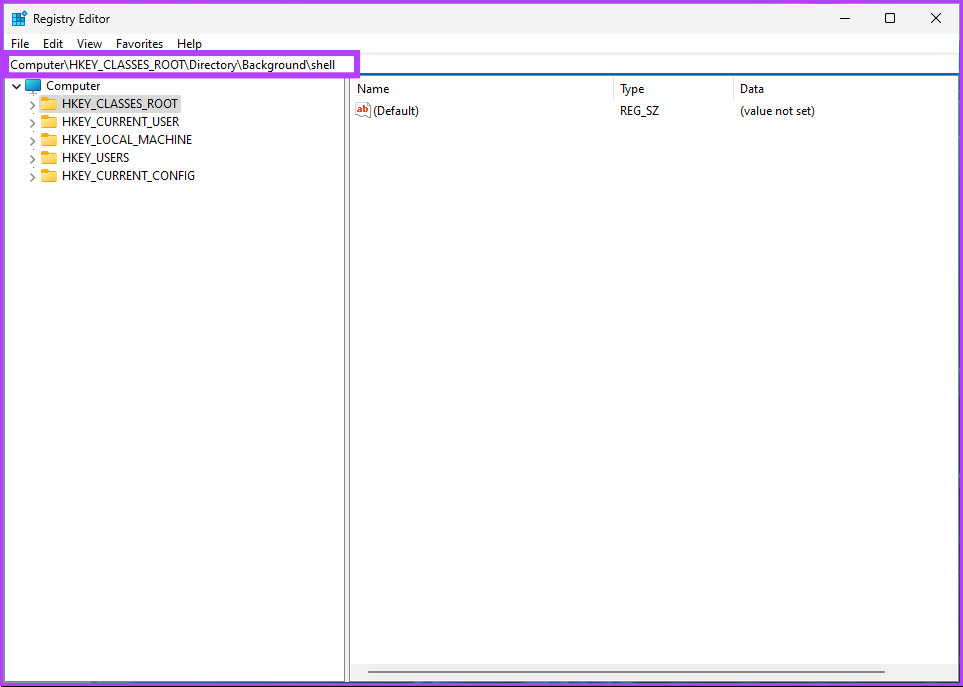Click the HKEY_CLASSES_ROOT folder icon
This screenshot has height=687, width=963.
pyautogui.click(x=49, y=104)
